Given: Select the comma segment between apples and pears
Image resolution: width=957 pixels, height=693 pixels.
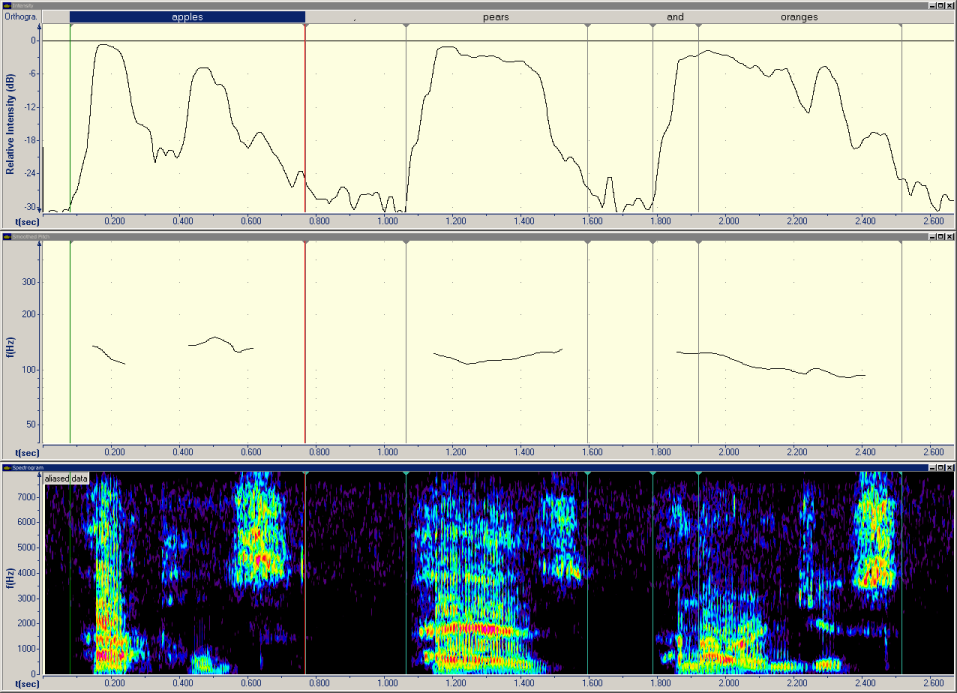Looking at the screenshot, I should click(x=355, y=17).
